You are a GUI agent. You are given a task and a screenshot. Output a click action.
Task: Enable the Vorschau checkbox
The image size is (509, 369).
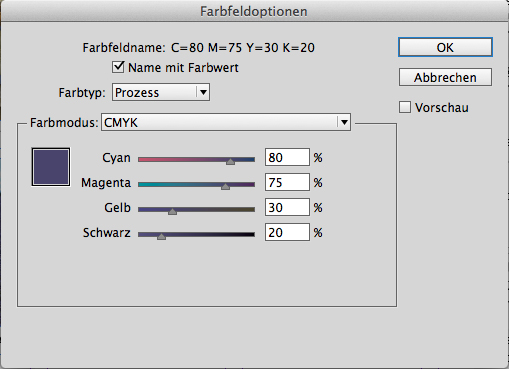(405, 107)
